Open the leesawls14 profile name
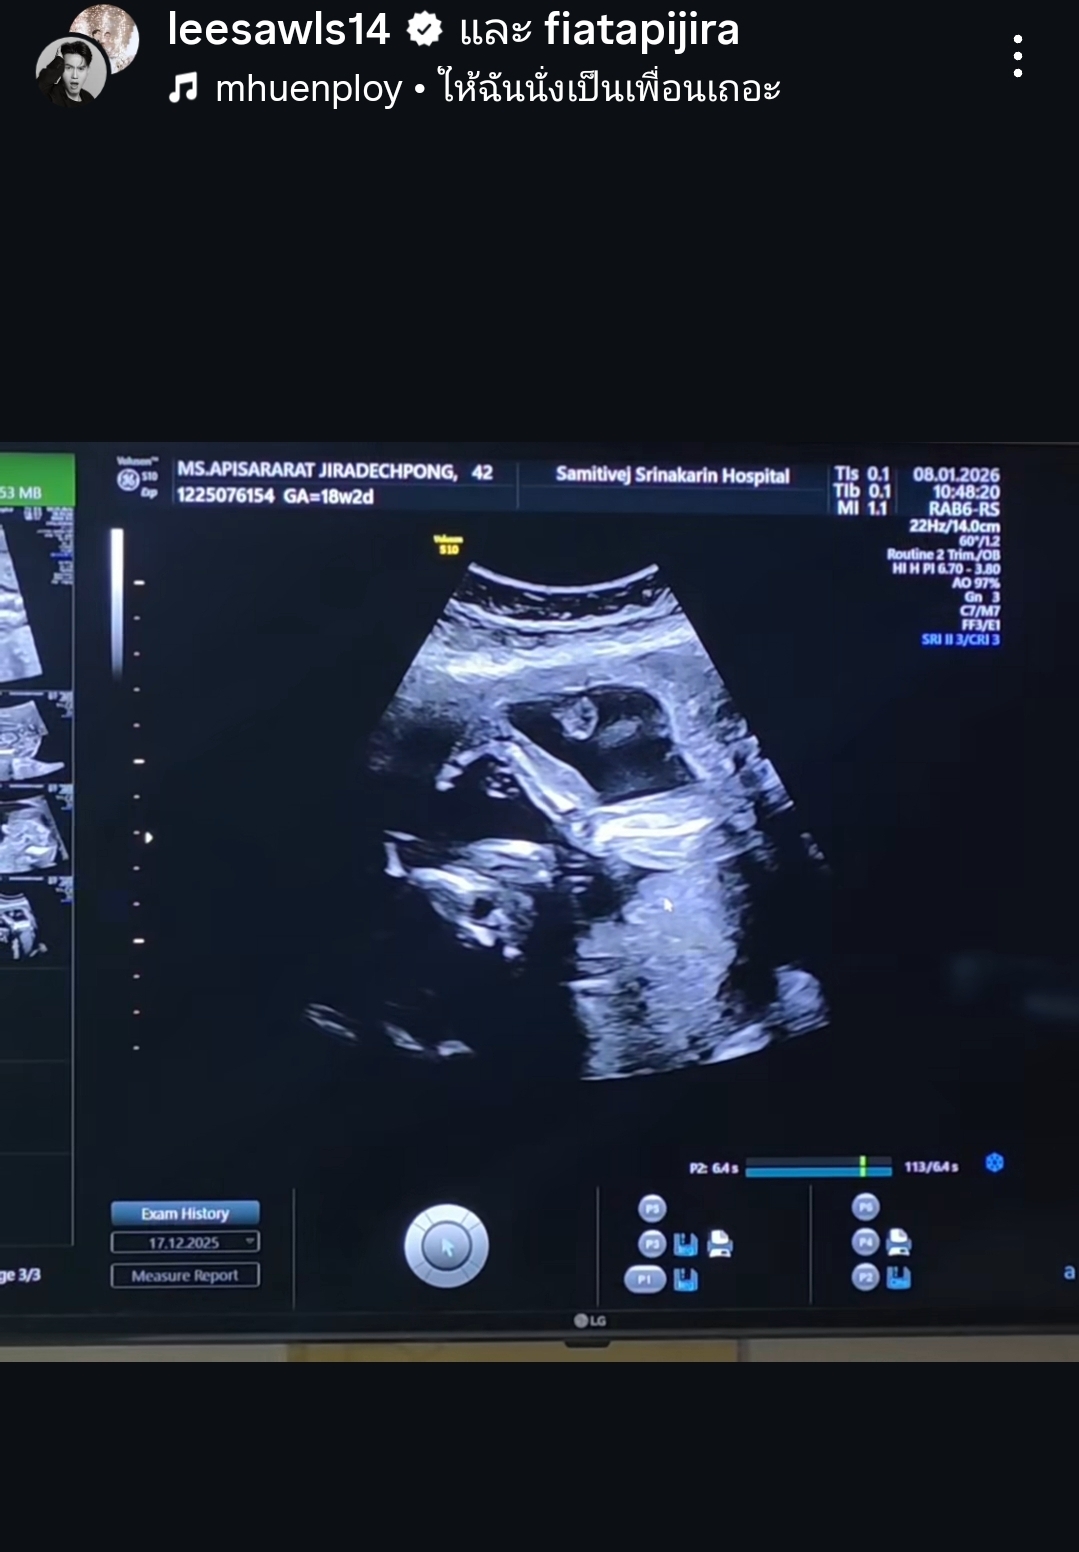Image resolution: width=1079 pixels, height=1552 pixels. point(278,30)
